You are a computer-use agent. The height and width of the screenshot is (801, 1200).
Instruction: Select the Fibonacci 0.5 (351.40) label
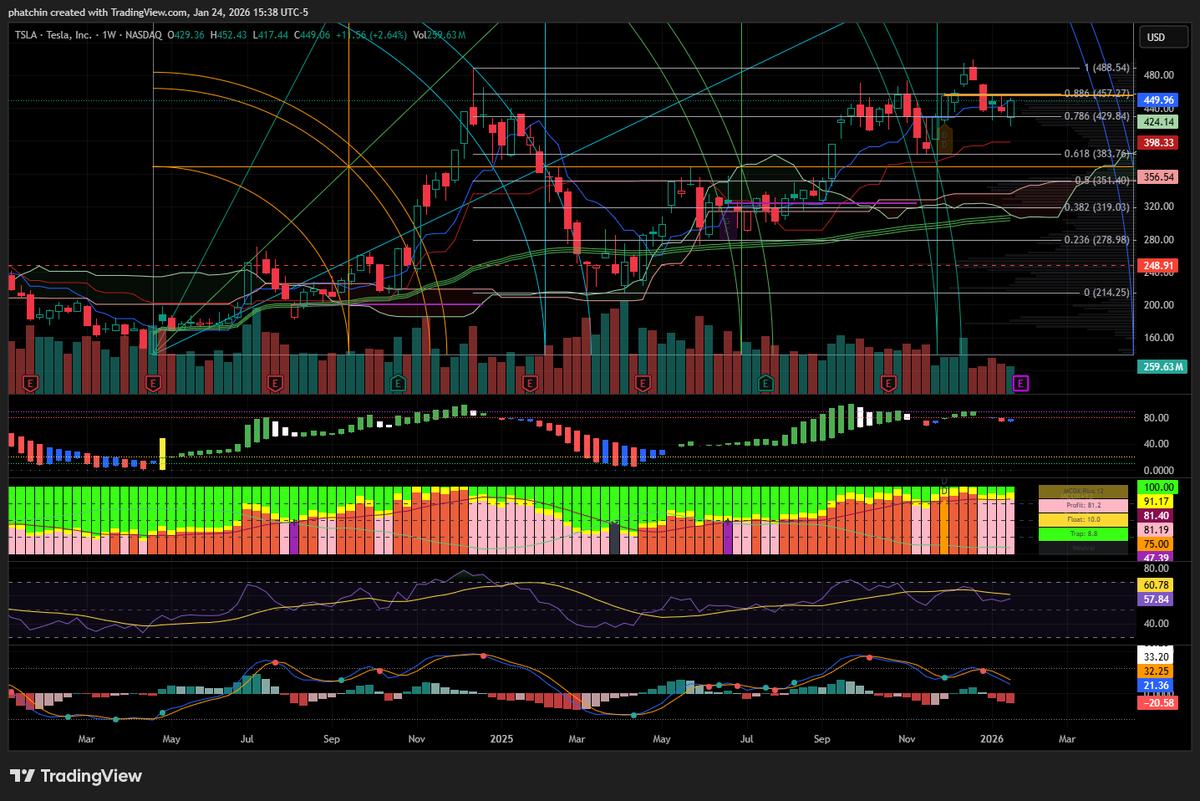tap(1102, 180)
